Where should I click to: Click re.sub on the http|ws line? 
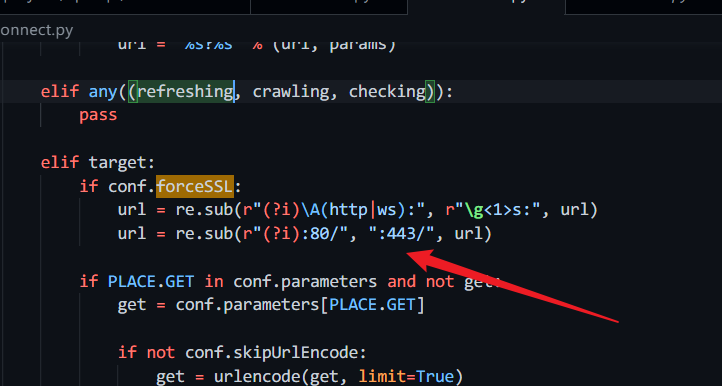(x=204, y=210)
